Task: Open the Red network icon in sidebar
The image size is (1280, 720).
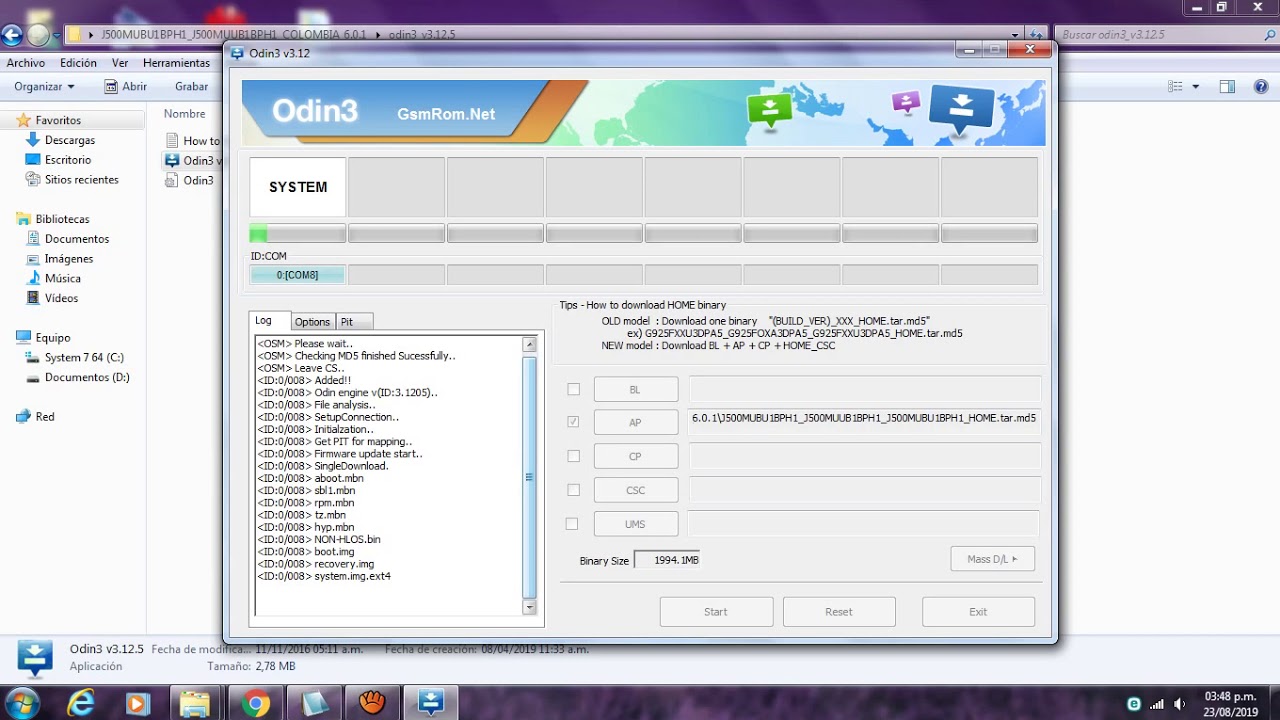Action: click(23, 416)
